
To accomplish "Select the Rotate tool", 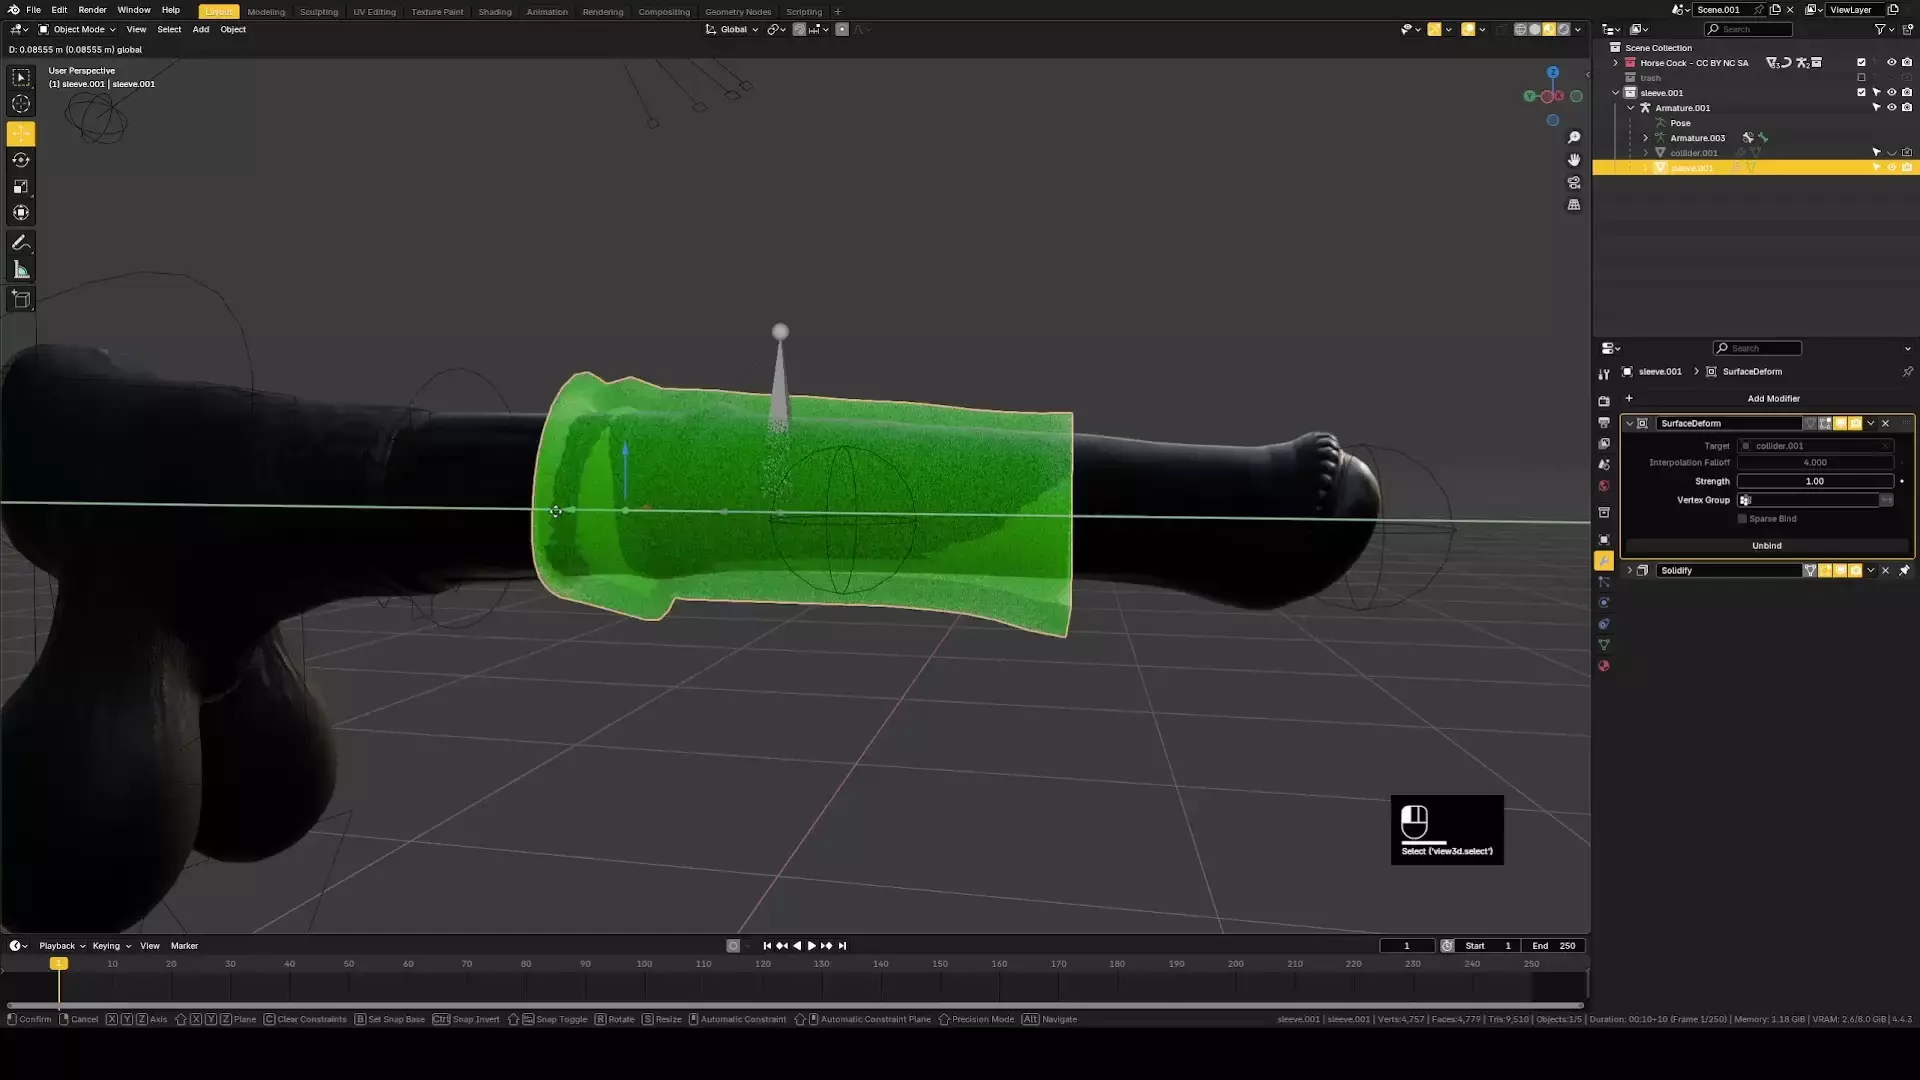I will 20,160.
